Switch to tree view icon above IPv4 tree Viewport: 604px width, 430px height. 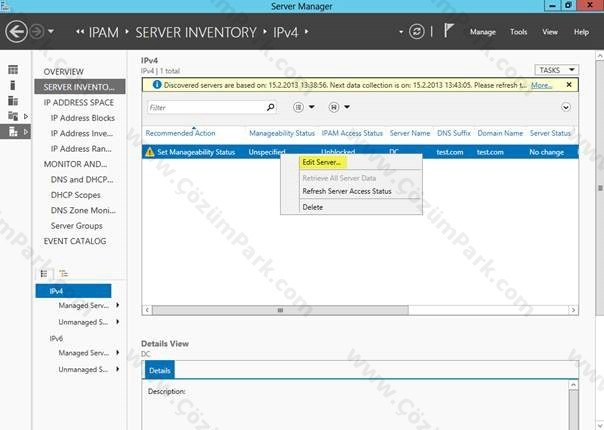click(x=64, y=274)
